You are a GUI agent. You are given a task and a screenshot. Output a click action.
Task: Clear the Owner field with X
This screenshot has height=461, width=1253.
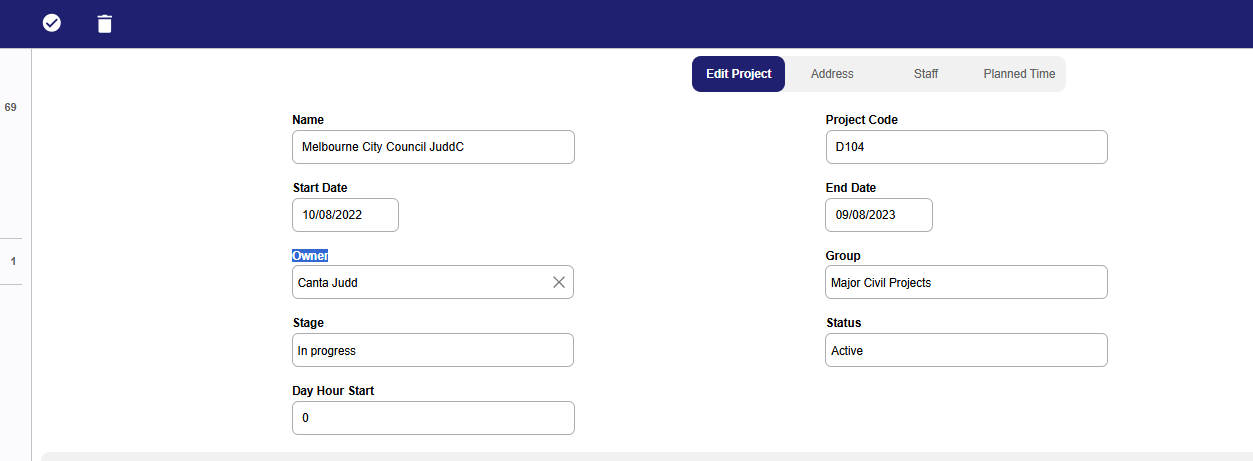click(x=559, y=283)
